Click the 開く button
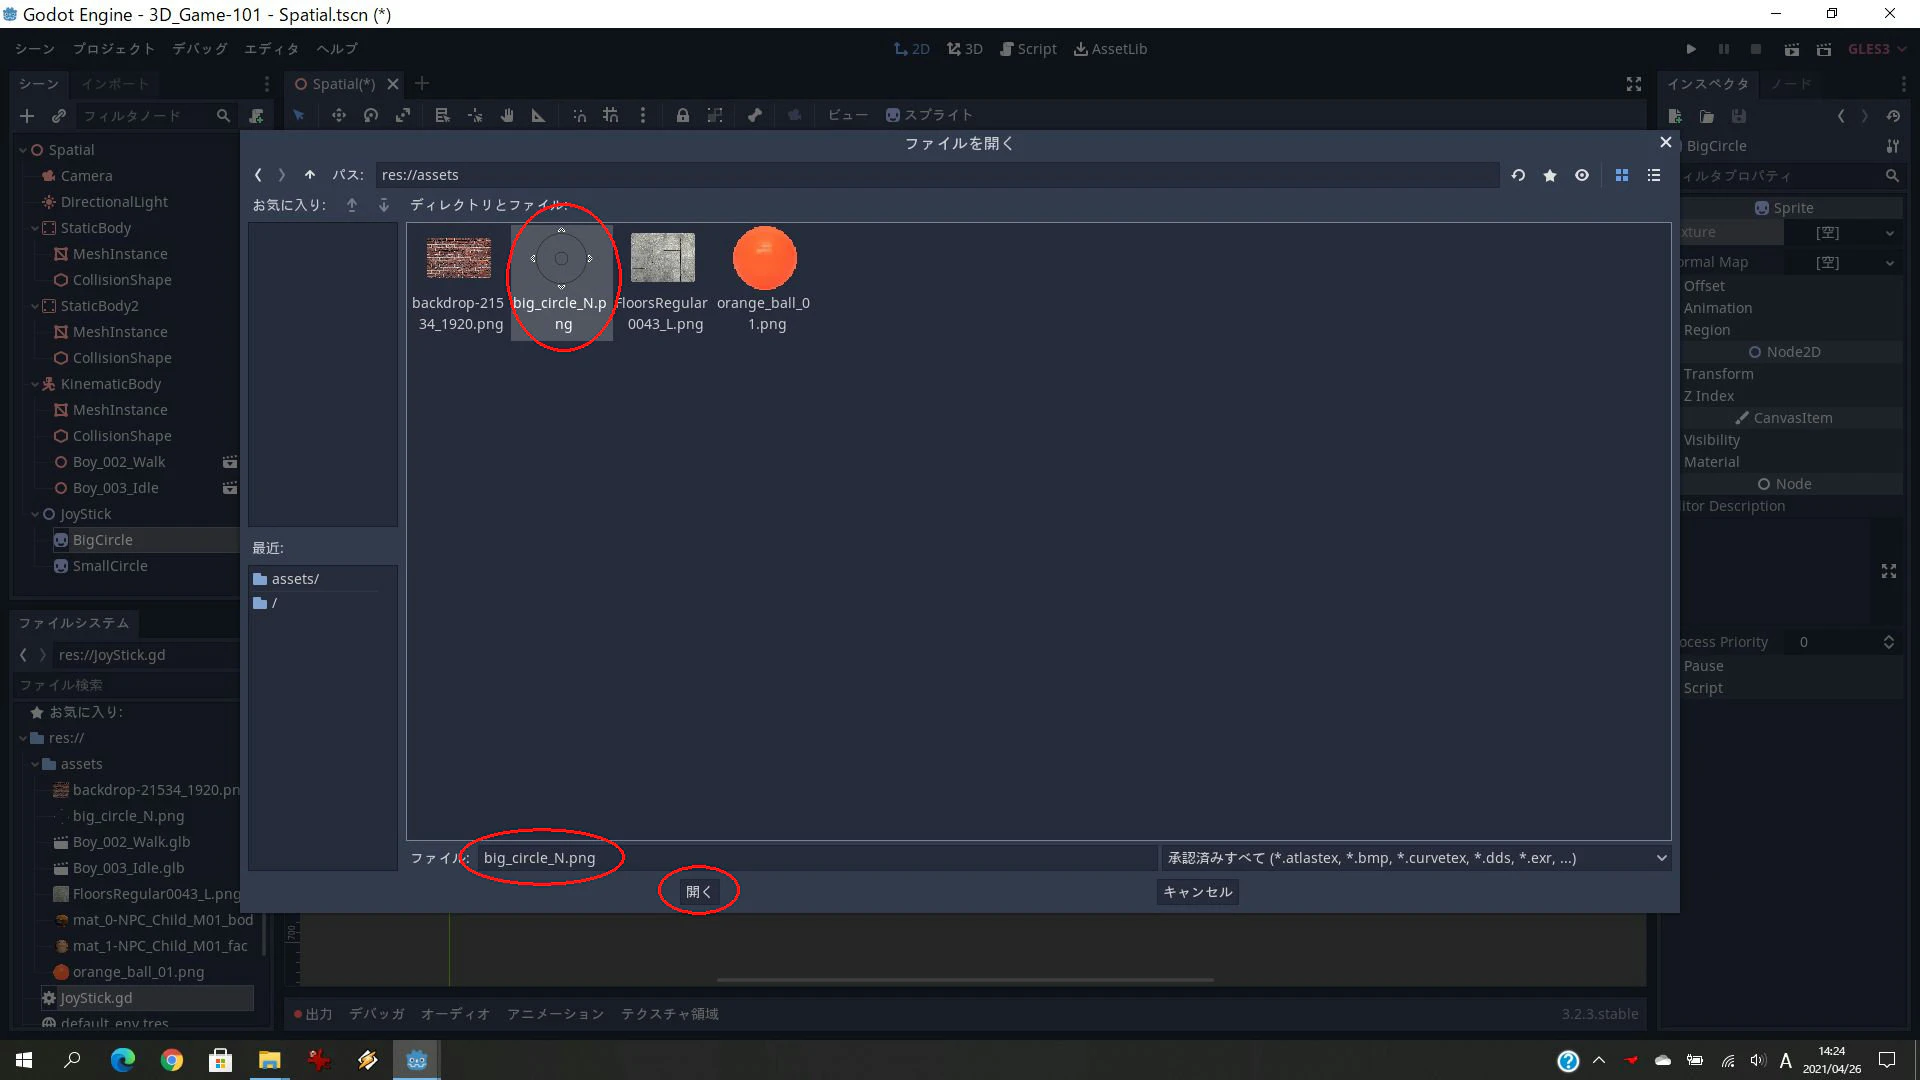 [x=699, y=892]
